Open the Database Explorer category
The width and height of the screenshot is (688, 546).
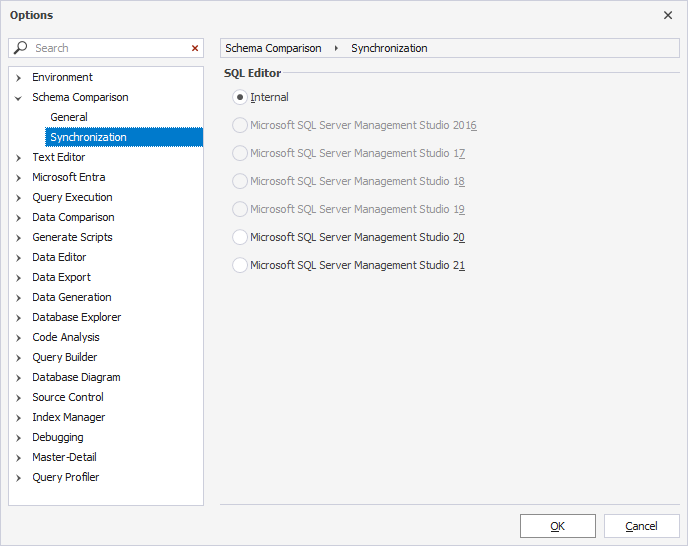point(77,317)
